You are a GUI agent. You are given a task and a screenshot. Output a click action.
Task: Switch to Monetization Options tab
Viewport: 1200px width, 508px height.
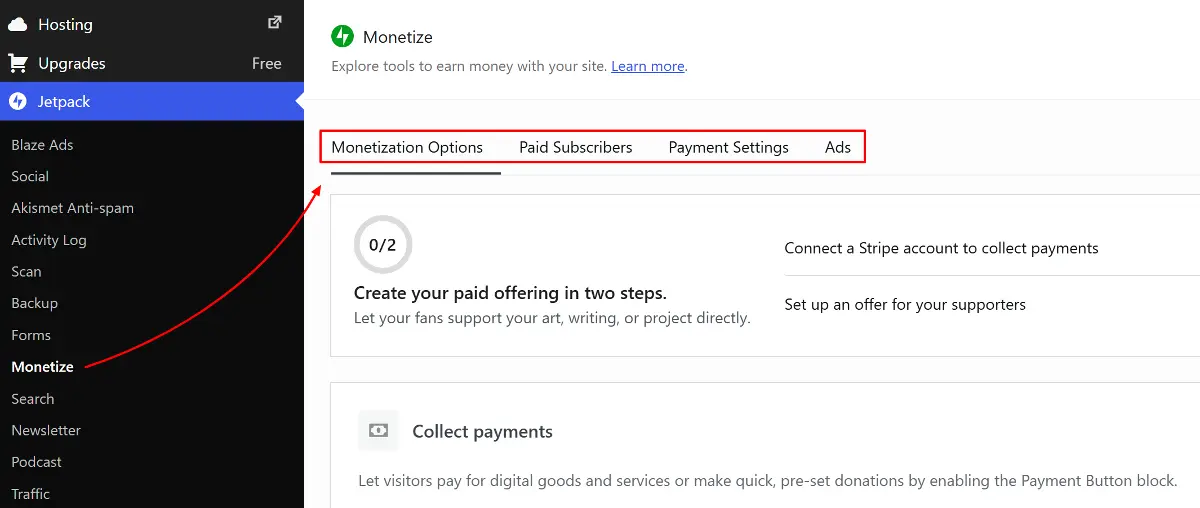click(x=407, y=147)
